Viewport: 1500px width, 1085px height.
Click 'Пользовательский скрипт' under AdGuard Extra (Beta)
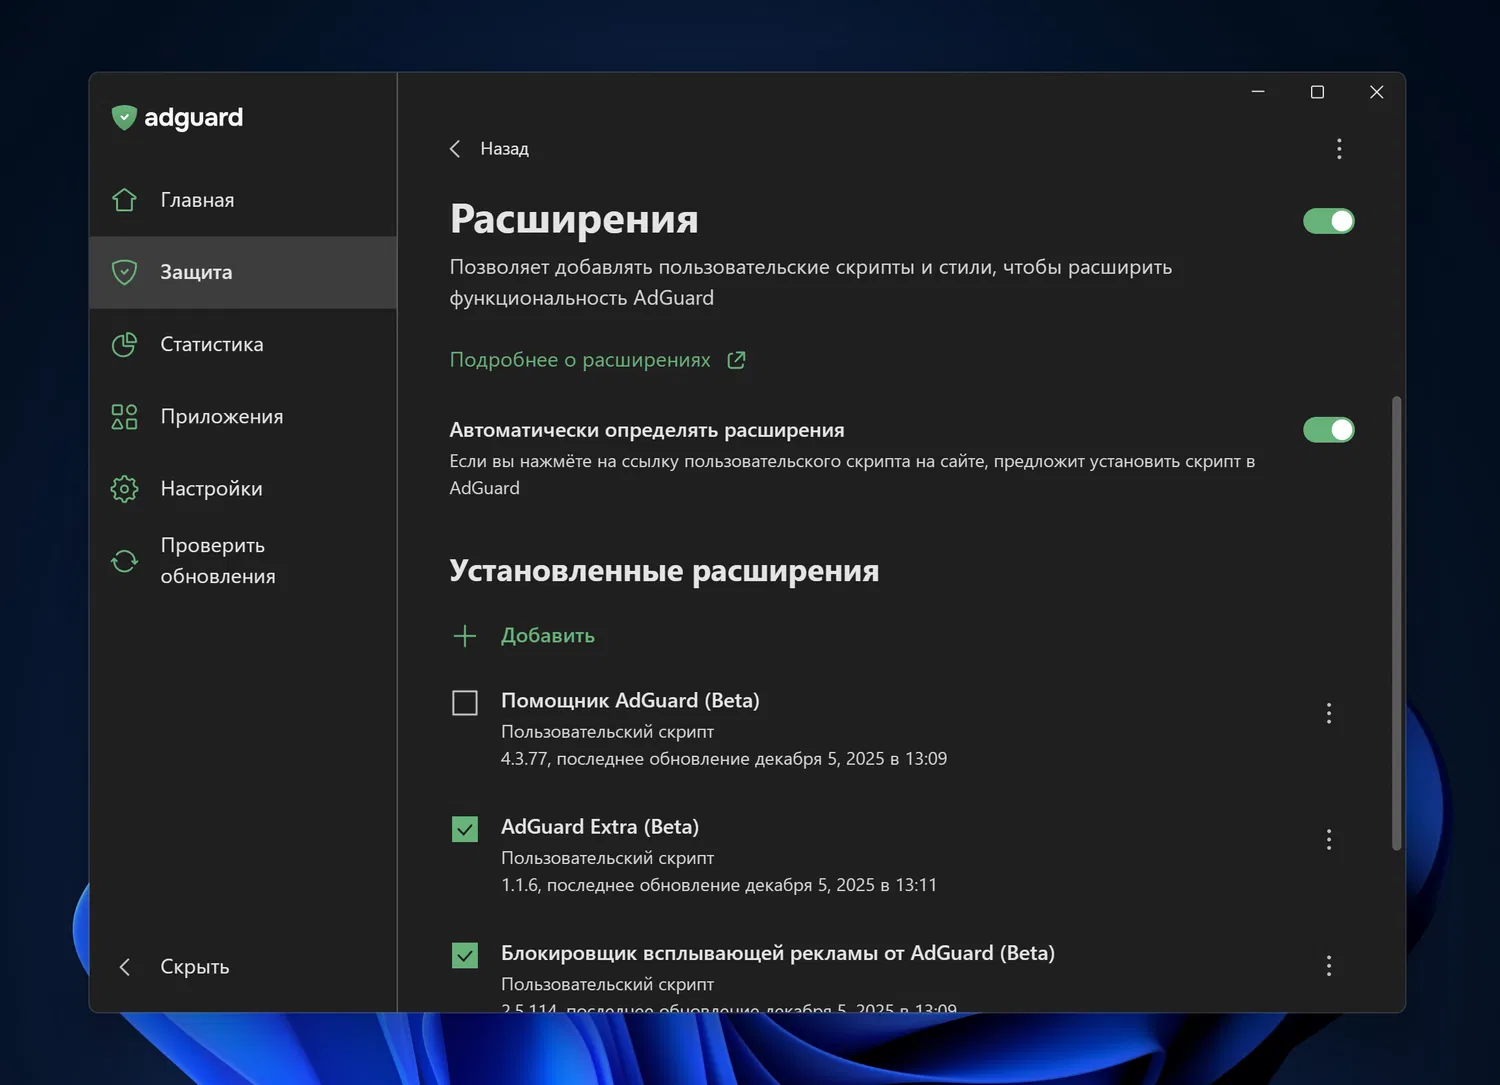[607, 858]
